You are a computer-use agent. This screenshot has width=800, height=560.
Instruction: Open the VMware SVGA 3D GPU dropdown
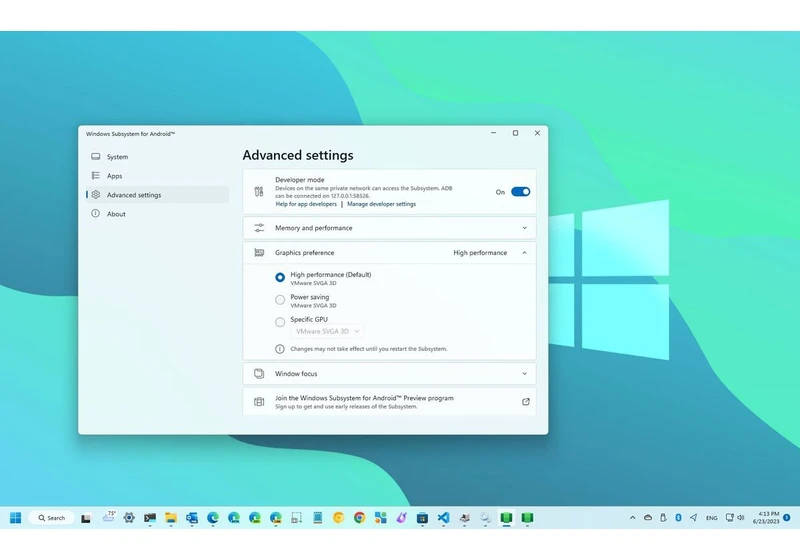tap(328, 332)
